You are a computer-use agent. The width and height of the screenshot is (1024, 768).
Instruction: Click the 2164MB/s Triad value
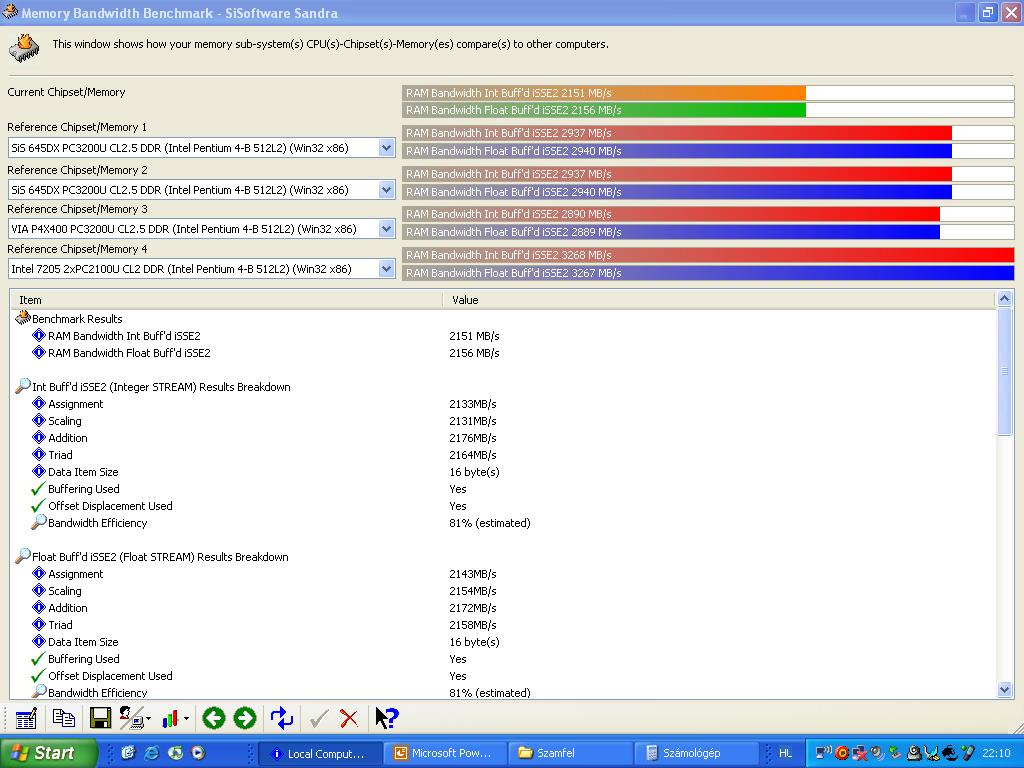click(x=473, y=455)
